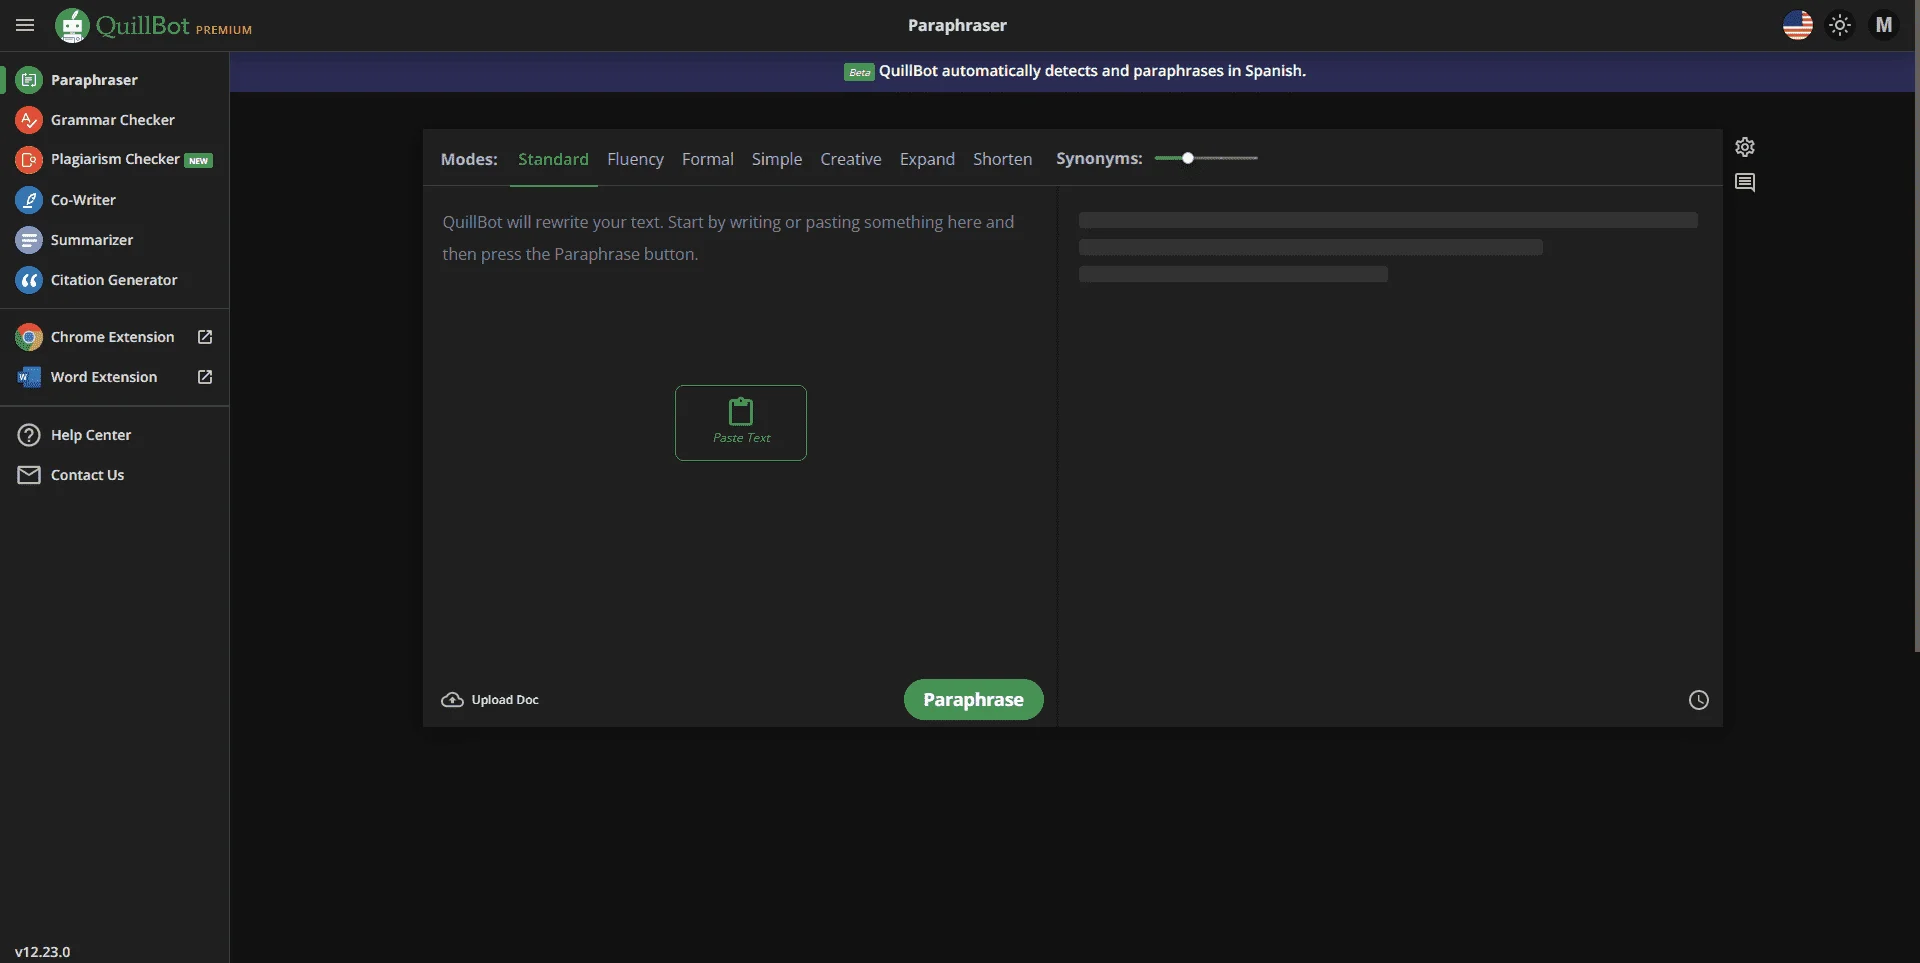Select the Fluency mode tab
1920x963 pixels.
pyautogui.click(x=635, y=159)
